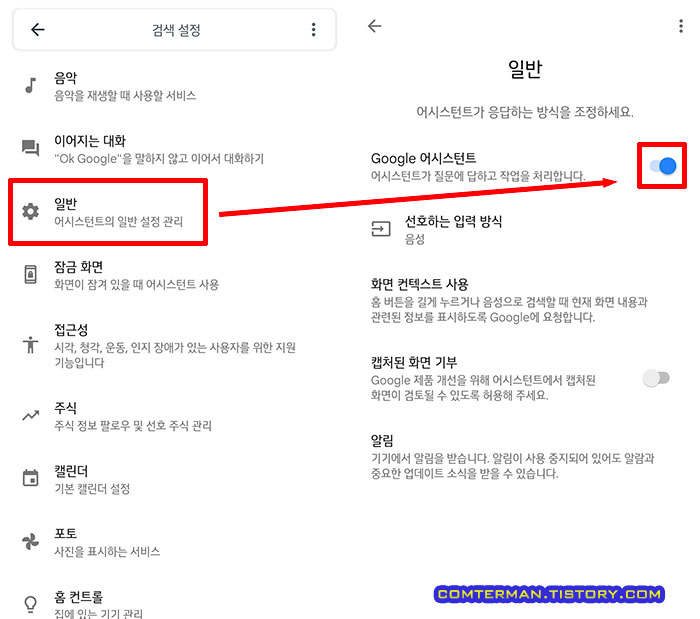Open overflow menu in 검색 설정 header

point(313,29)
